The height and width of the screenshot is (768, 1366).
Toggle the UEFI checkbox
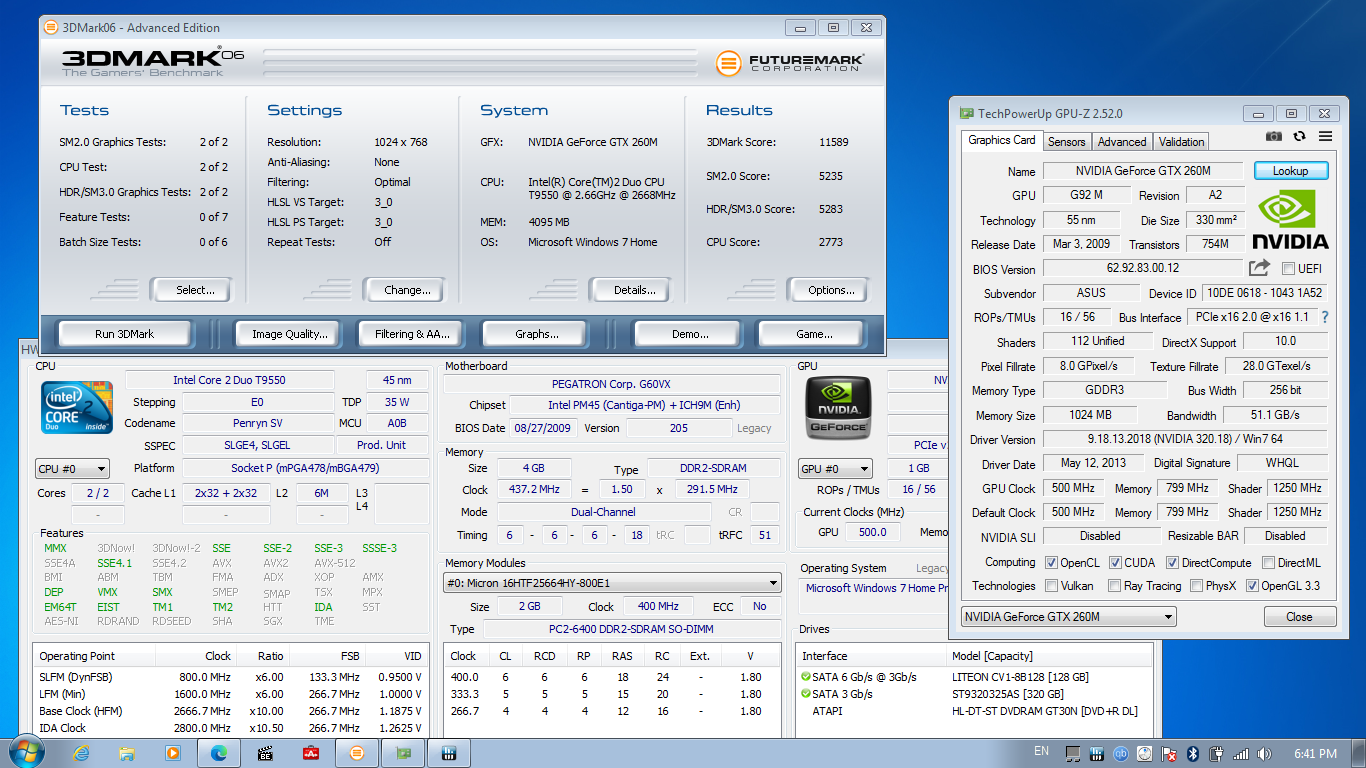point(1289,268)
